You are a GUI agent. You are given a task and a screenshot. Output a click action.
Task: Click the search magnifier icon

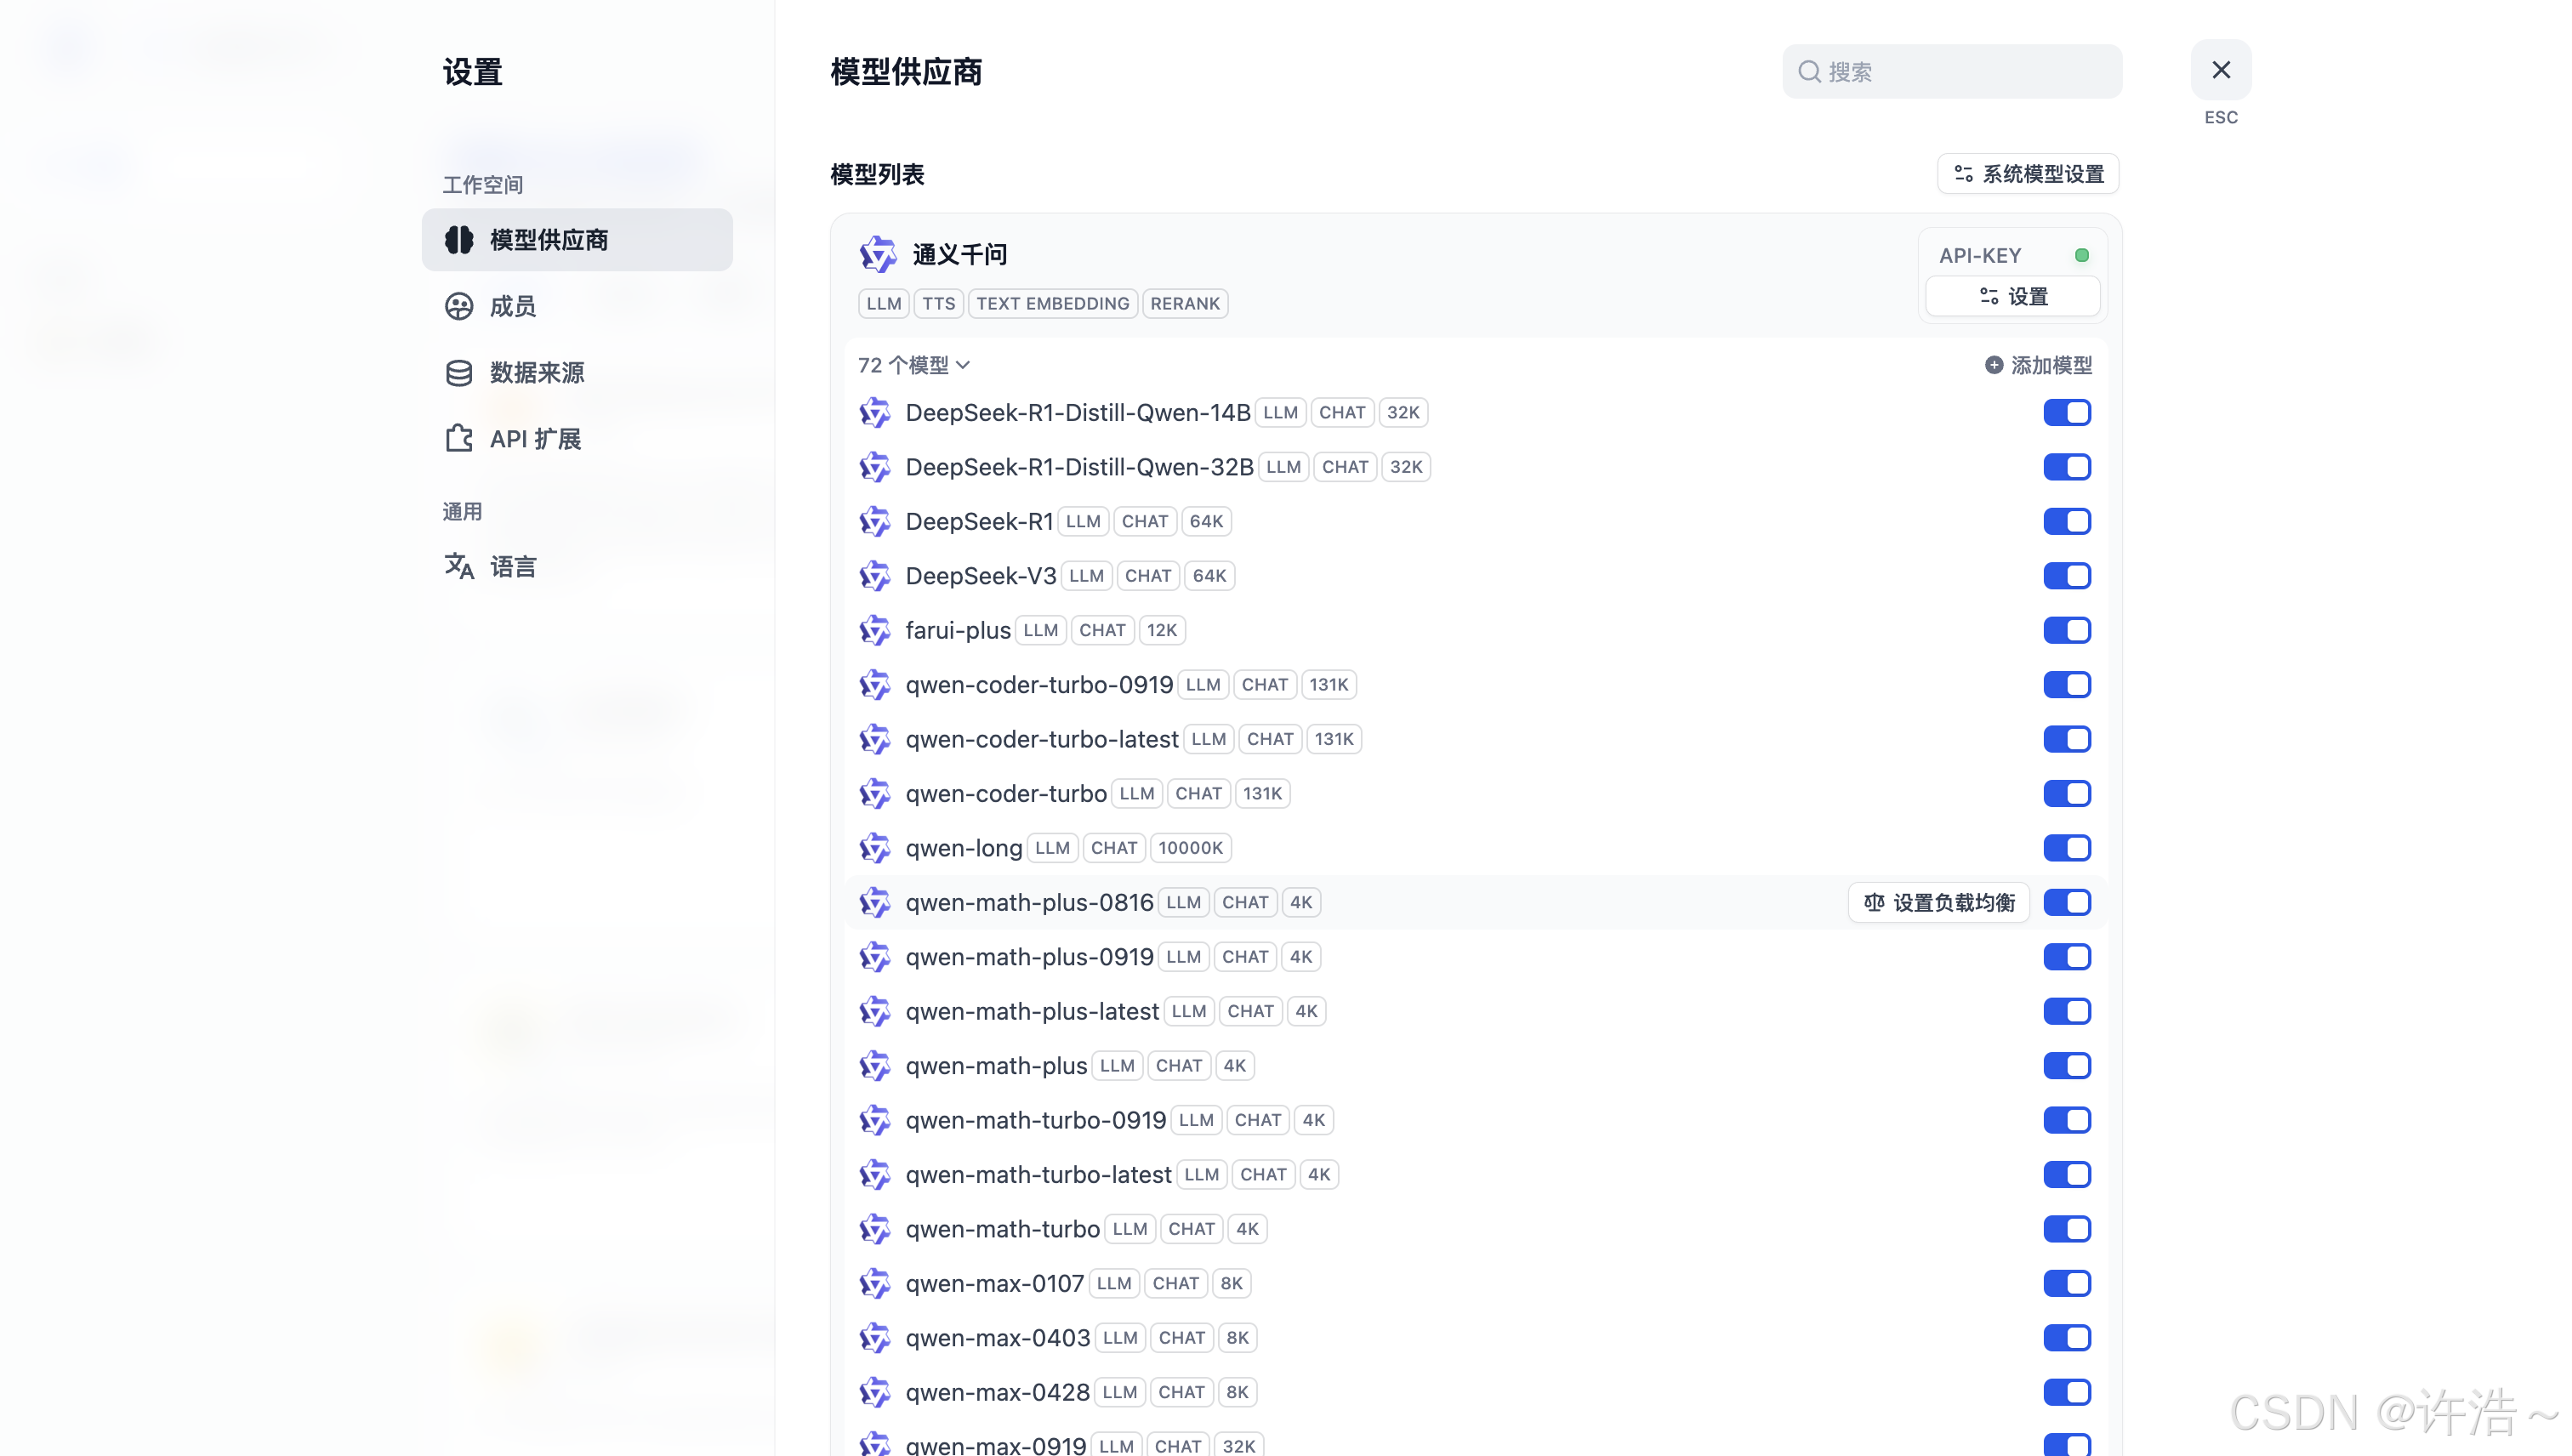click(x=1808, y=72)
